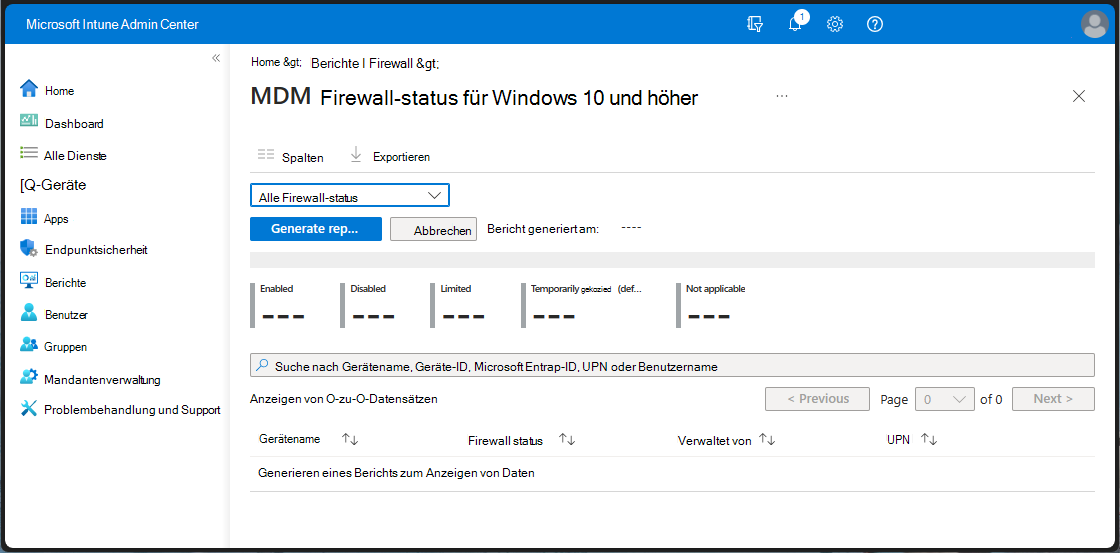The image size is (1120, 553).
Task: Click the Berichte monitor icon
Action: (x=29, y=280)
